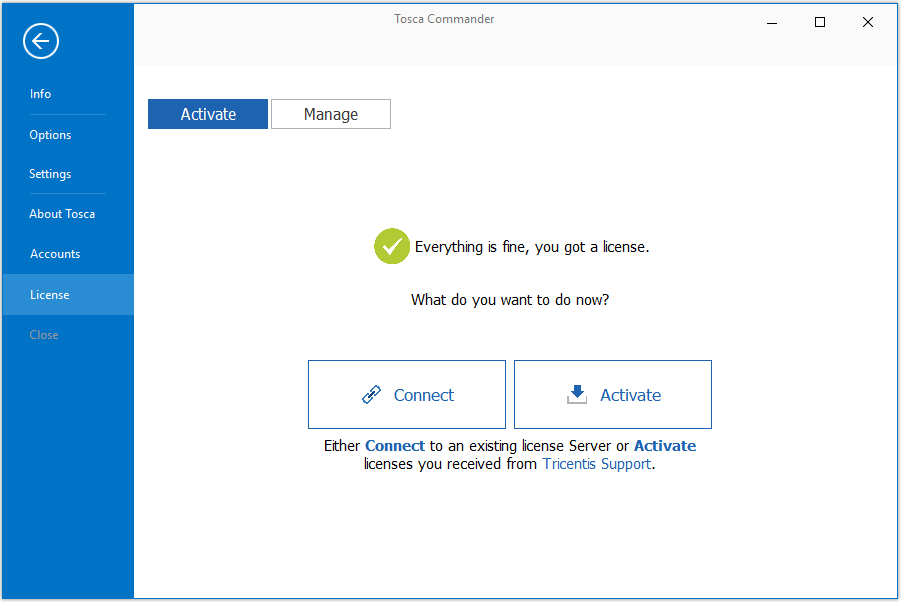Click the chain link icon in Connect button
This screenshot has width=901, height=602.
click(x=371, y=395)
